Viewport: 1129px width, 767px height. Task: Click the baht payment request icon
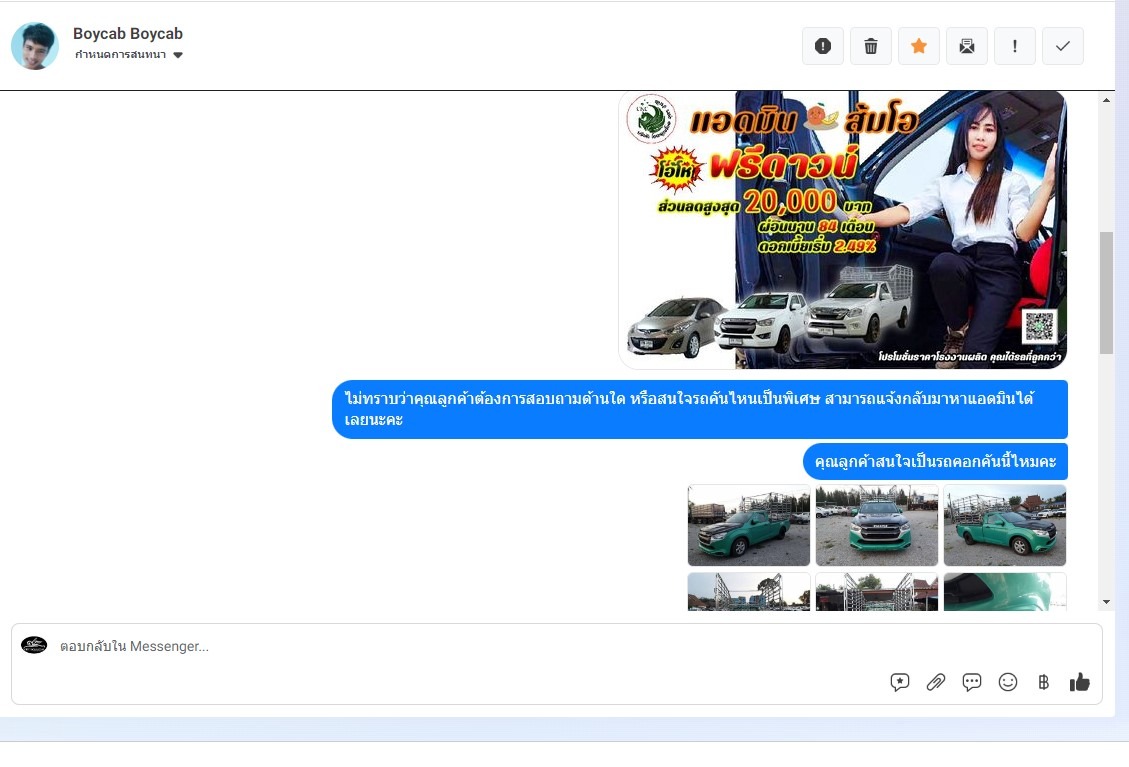coord(1043,682)
